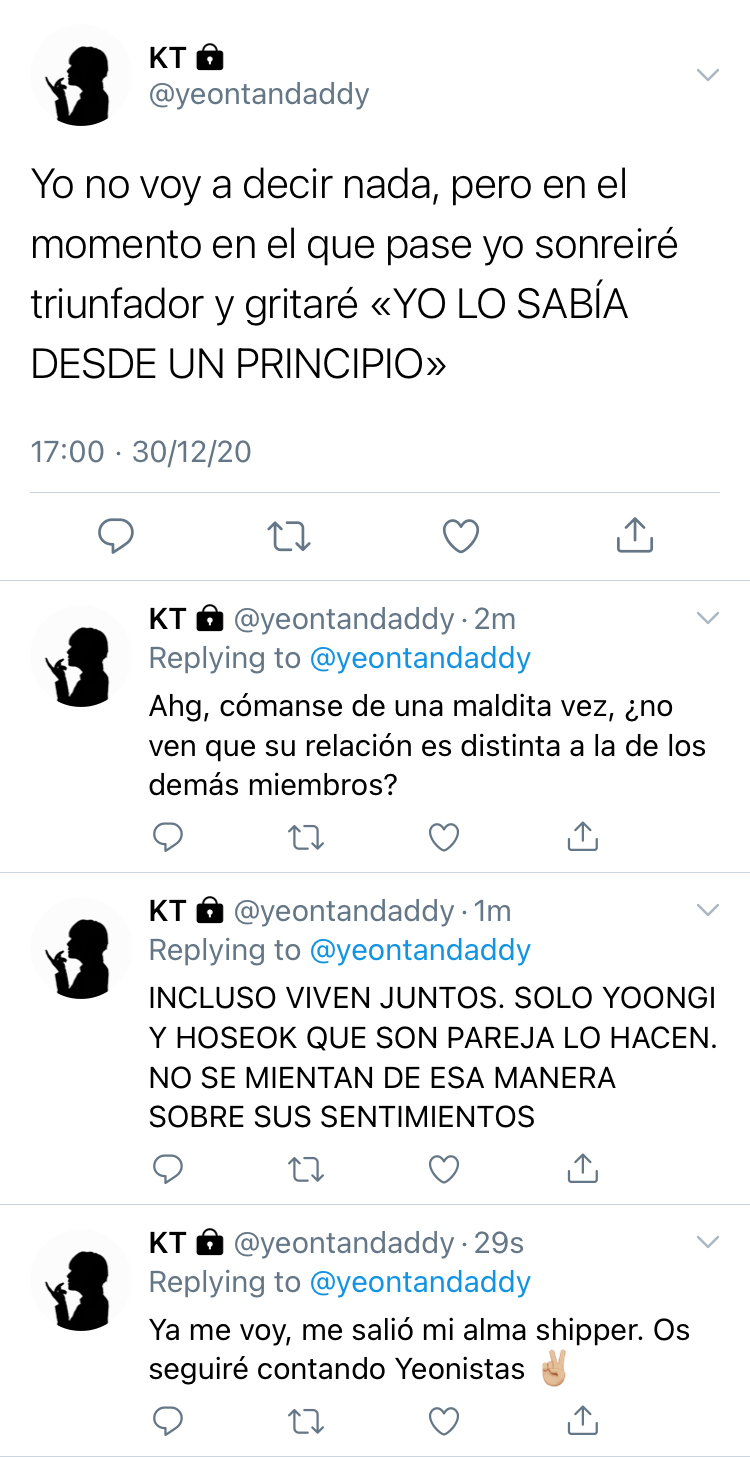Screen dimensions: 750x1457
Task: Share the 'INCLUSO VIVEN JUNTOS' tweet
Action: point(582,1167)
